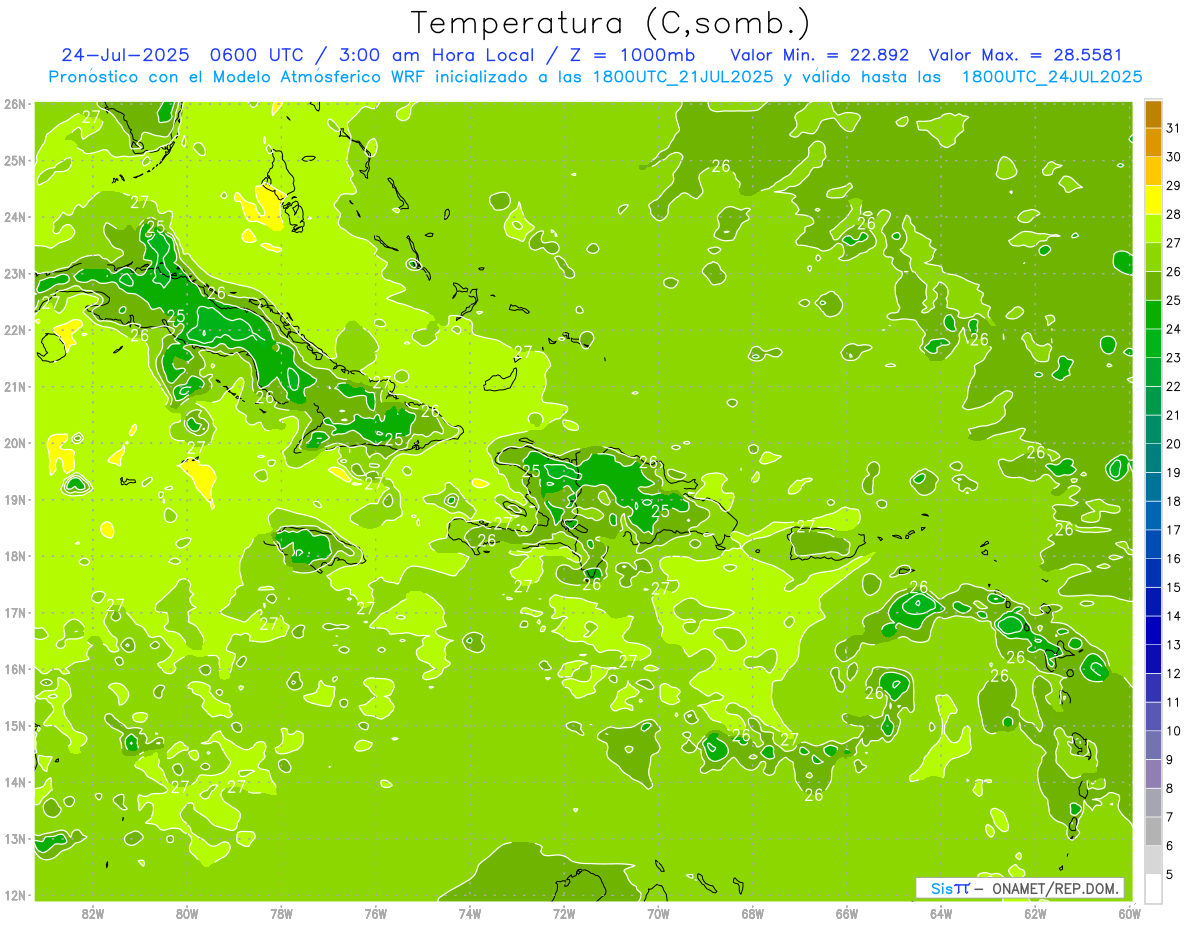This screenshot has height=927, width=1200.
Task: Pick the orange 30–31 color scale swatch
Action: point(1153,142)
